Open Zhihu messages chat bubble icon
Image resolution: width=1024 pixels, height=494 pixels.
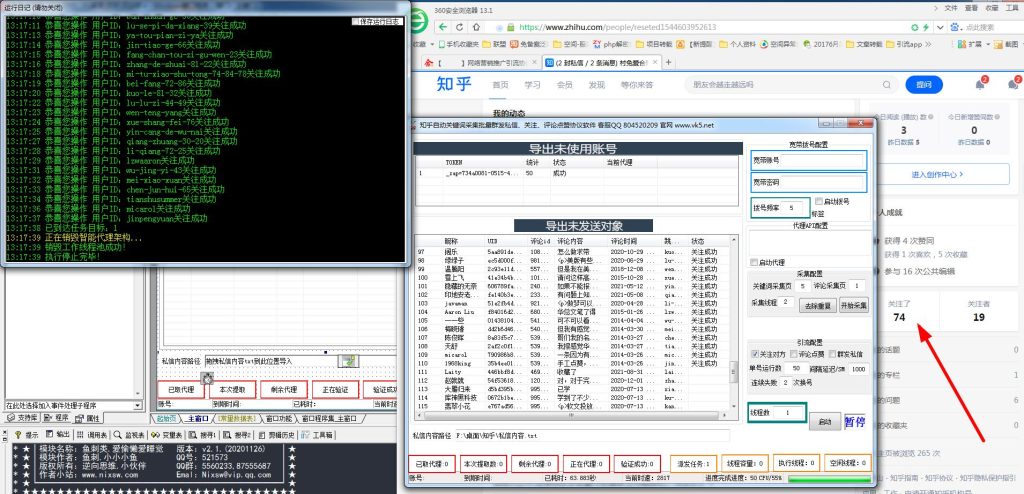[1012, 84]
